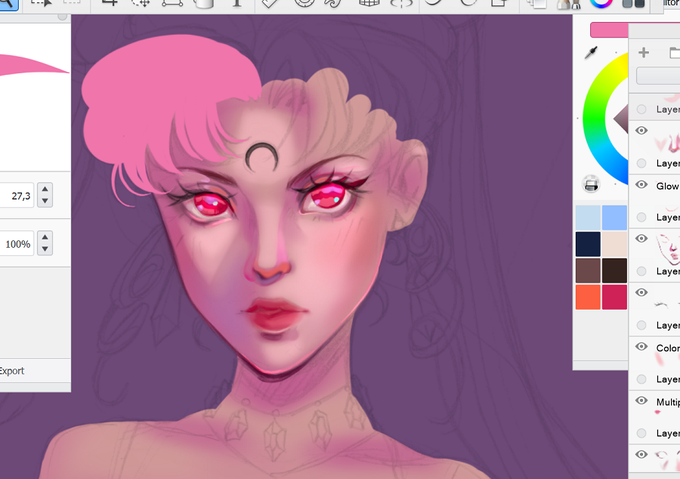Choose the medium brown swatch
This screenshot has width=680, height=479.
coord(588,270)
